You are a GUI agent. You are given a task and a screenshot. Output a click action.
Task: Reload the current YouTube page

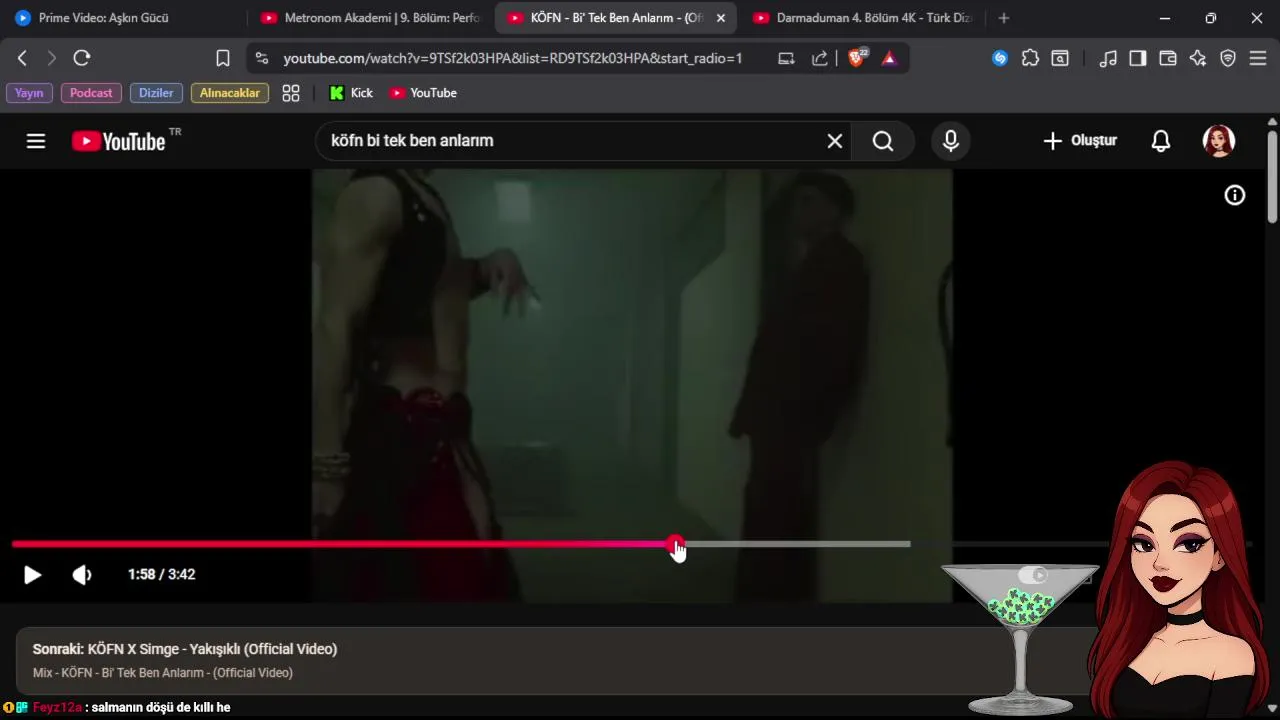tap(82, 58)
